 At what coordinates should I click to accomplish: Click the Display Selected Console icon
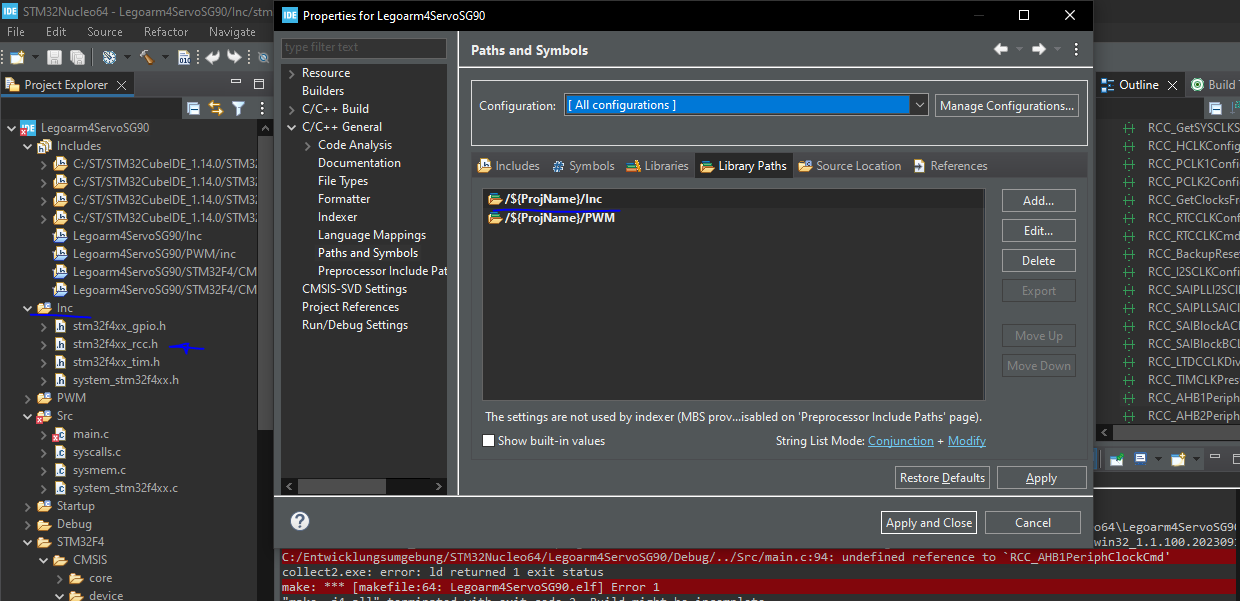tap(1141, 459)
